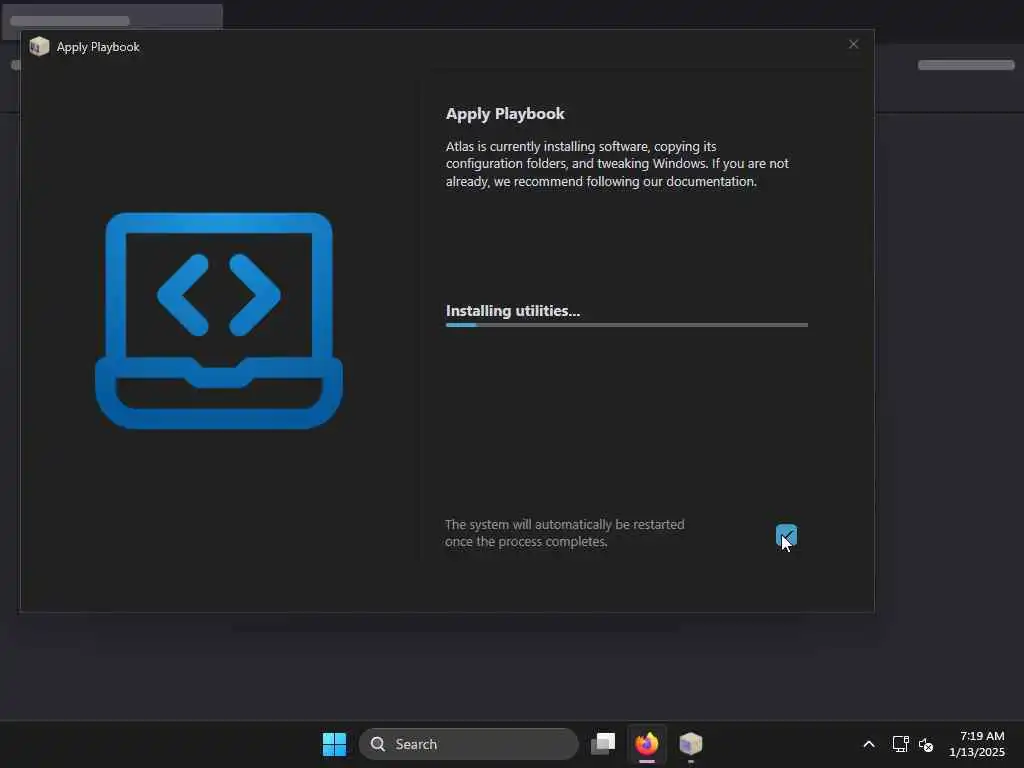Open the Windows Start menu
The image size is (1024, 768).
[x=334, y=744]
